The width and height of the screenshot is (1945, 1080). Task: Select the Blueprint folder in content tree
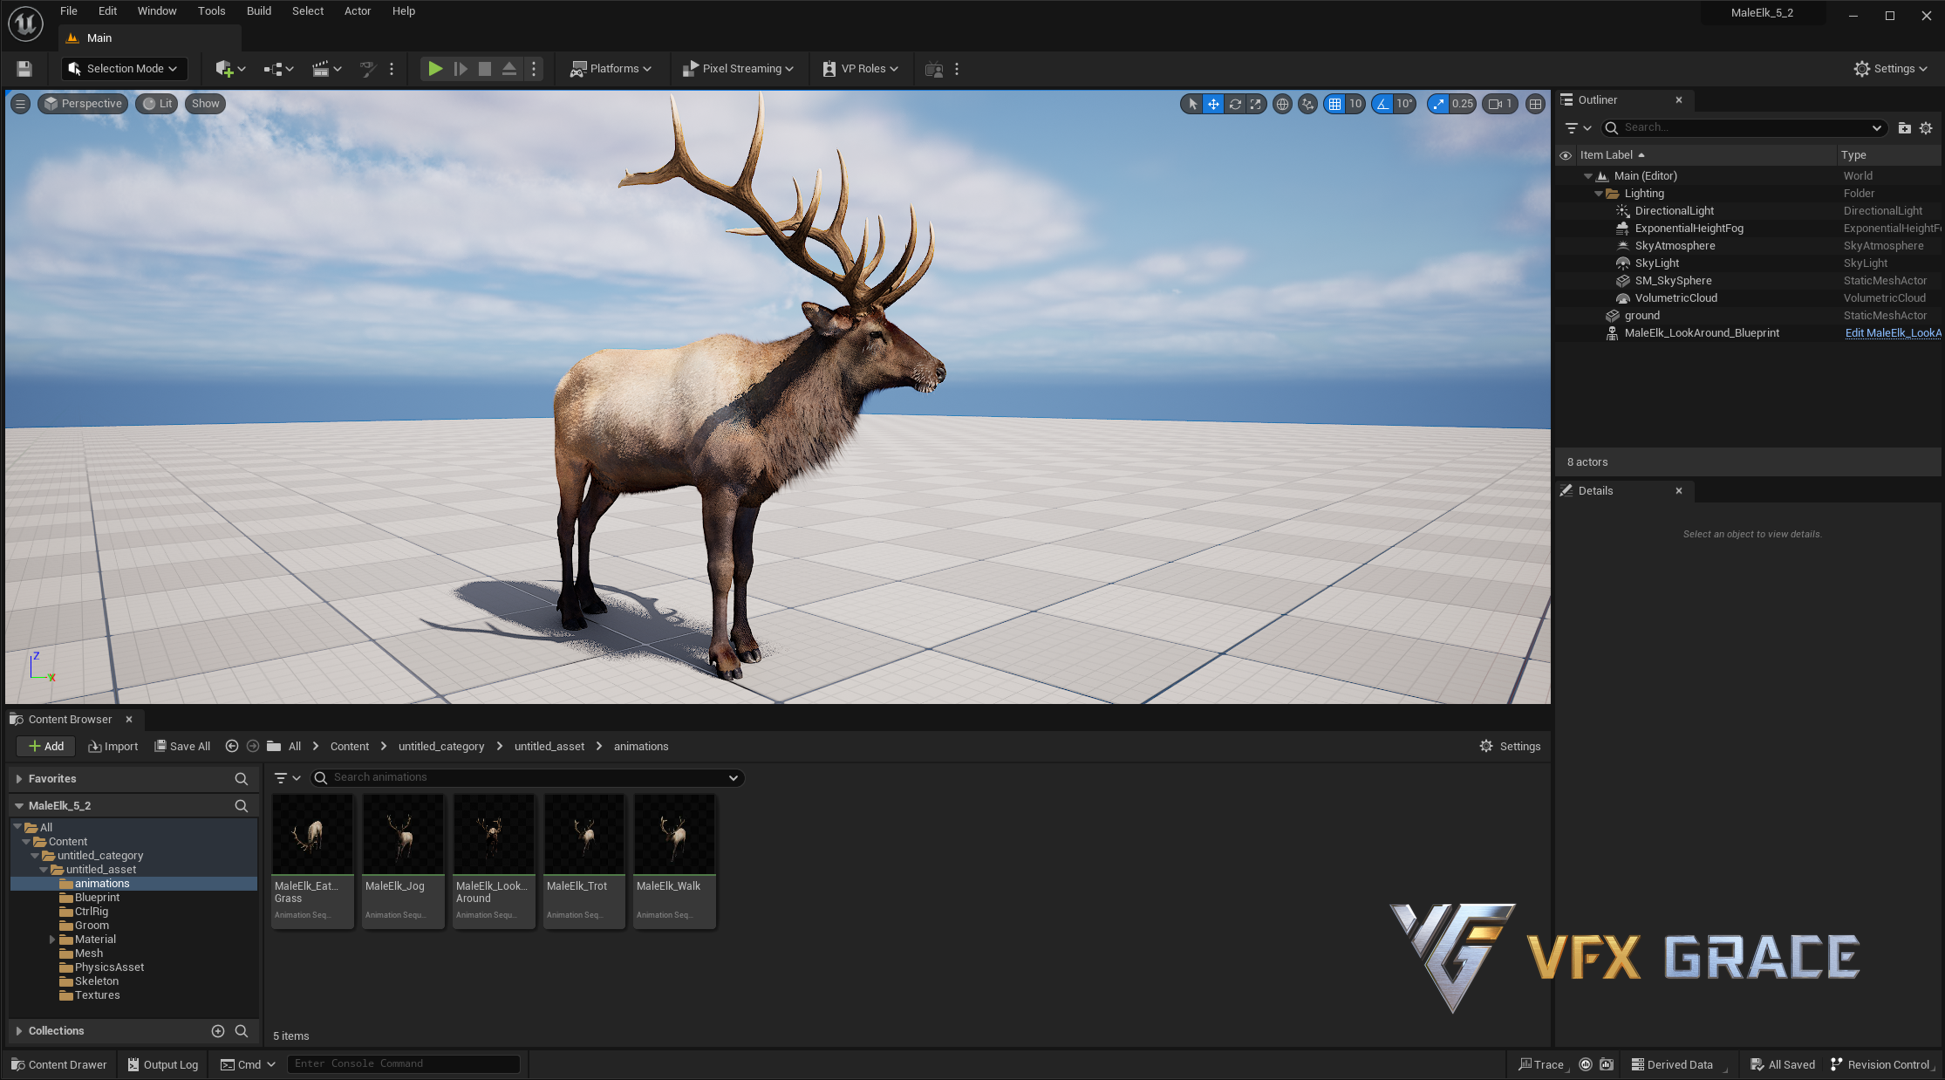97,898
